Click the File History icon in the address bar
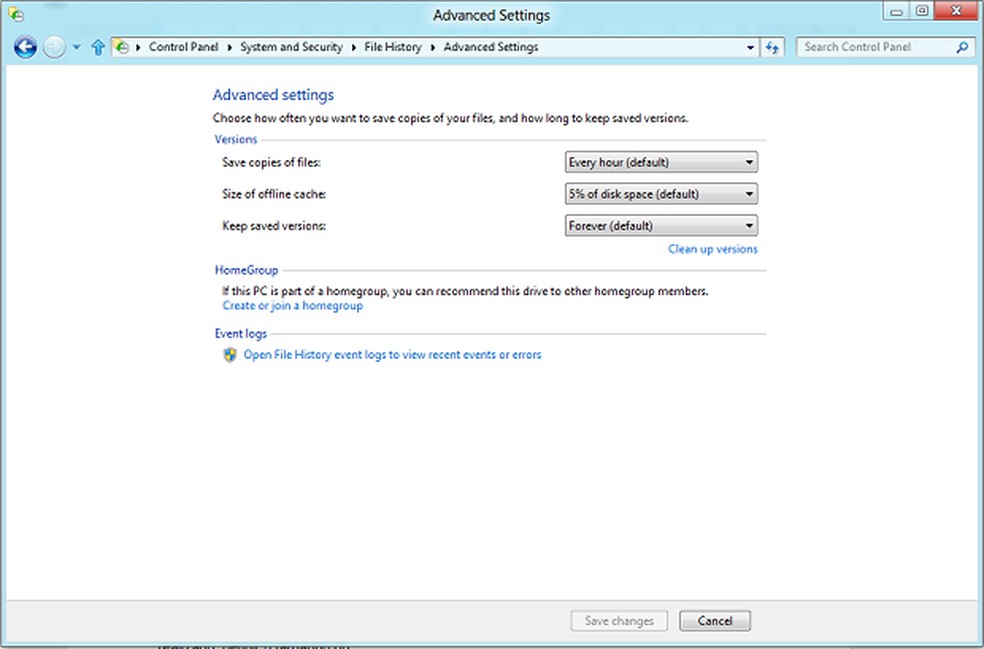The width and height of the screenshot is (984, 649). click(122, 47)
